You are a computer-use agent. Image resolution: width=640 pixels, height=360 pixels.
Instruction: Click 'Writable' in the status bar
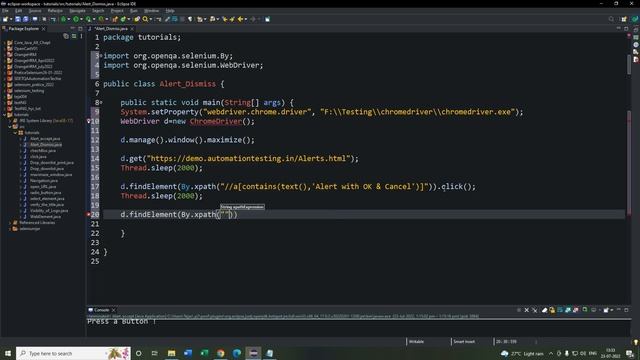416,342
